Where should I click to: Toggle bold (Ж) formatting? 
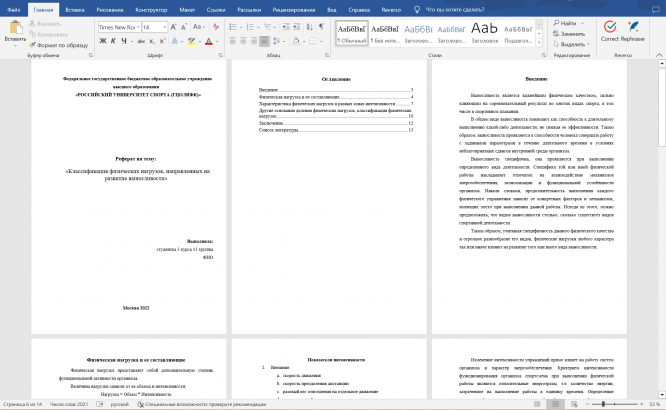(103, 41)
